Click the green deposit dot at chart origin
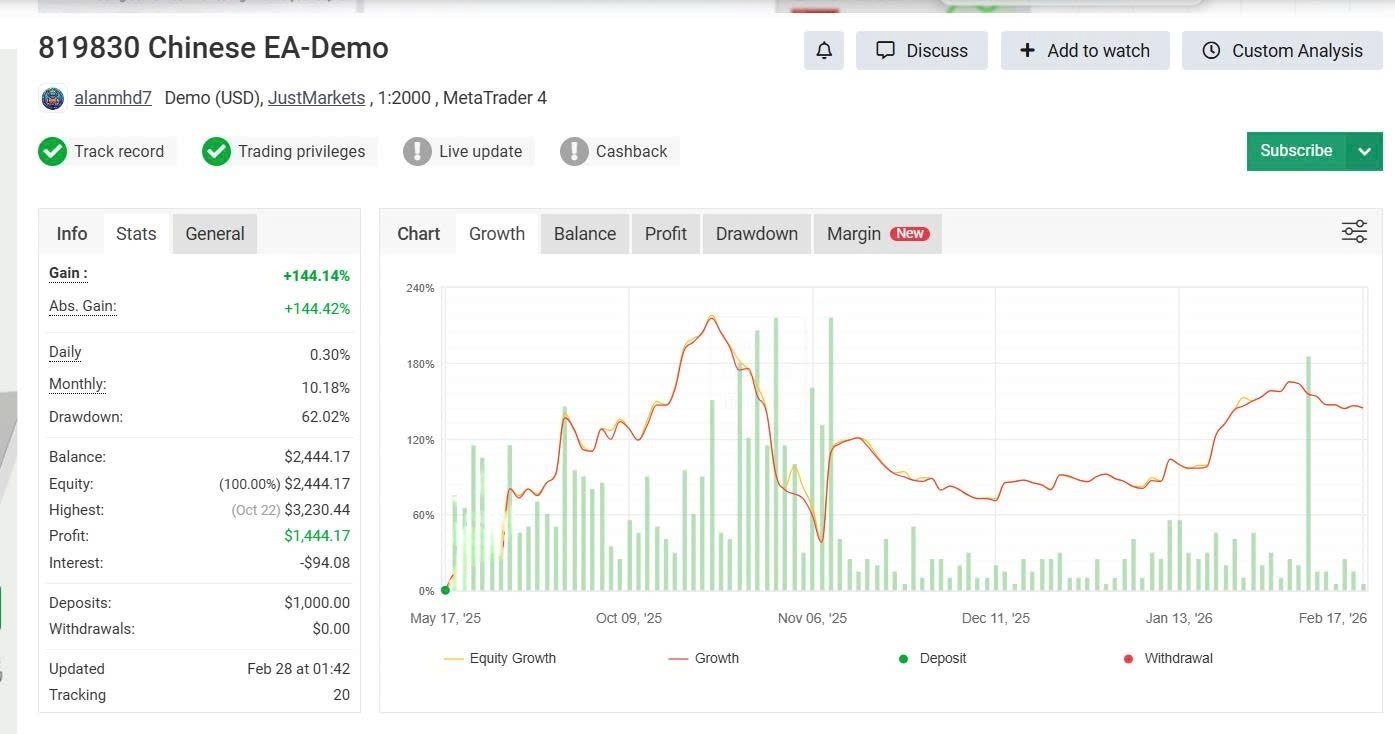1395x734 pixels. pos(445,590)
